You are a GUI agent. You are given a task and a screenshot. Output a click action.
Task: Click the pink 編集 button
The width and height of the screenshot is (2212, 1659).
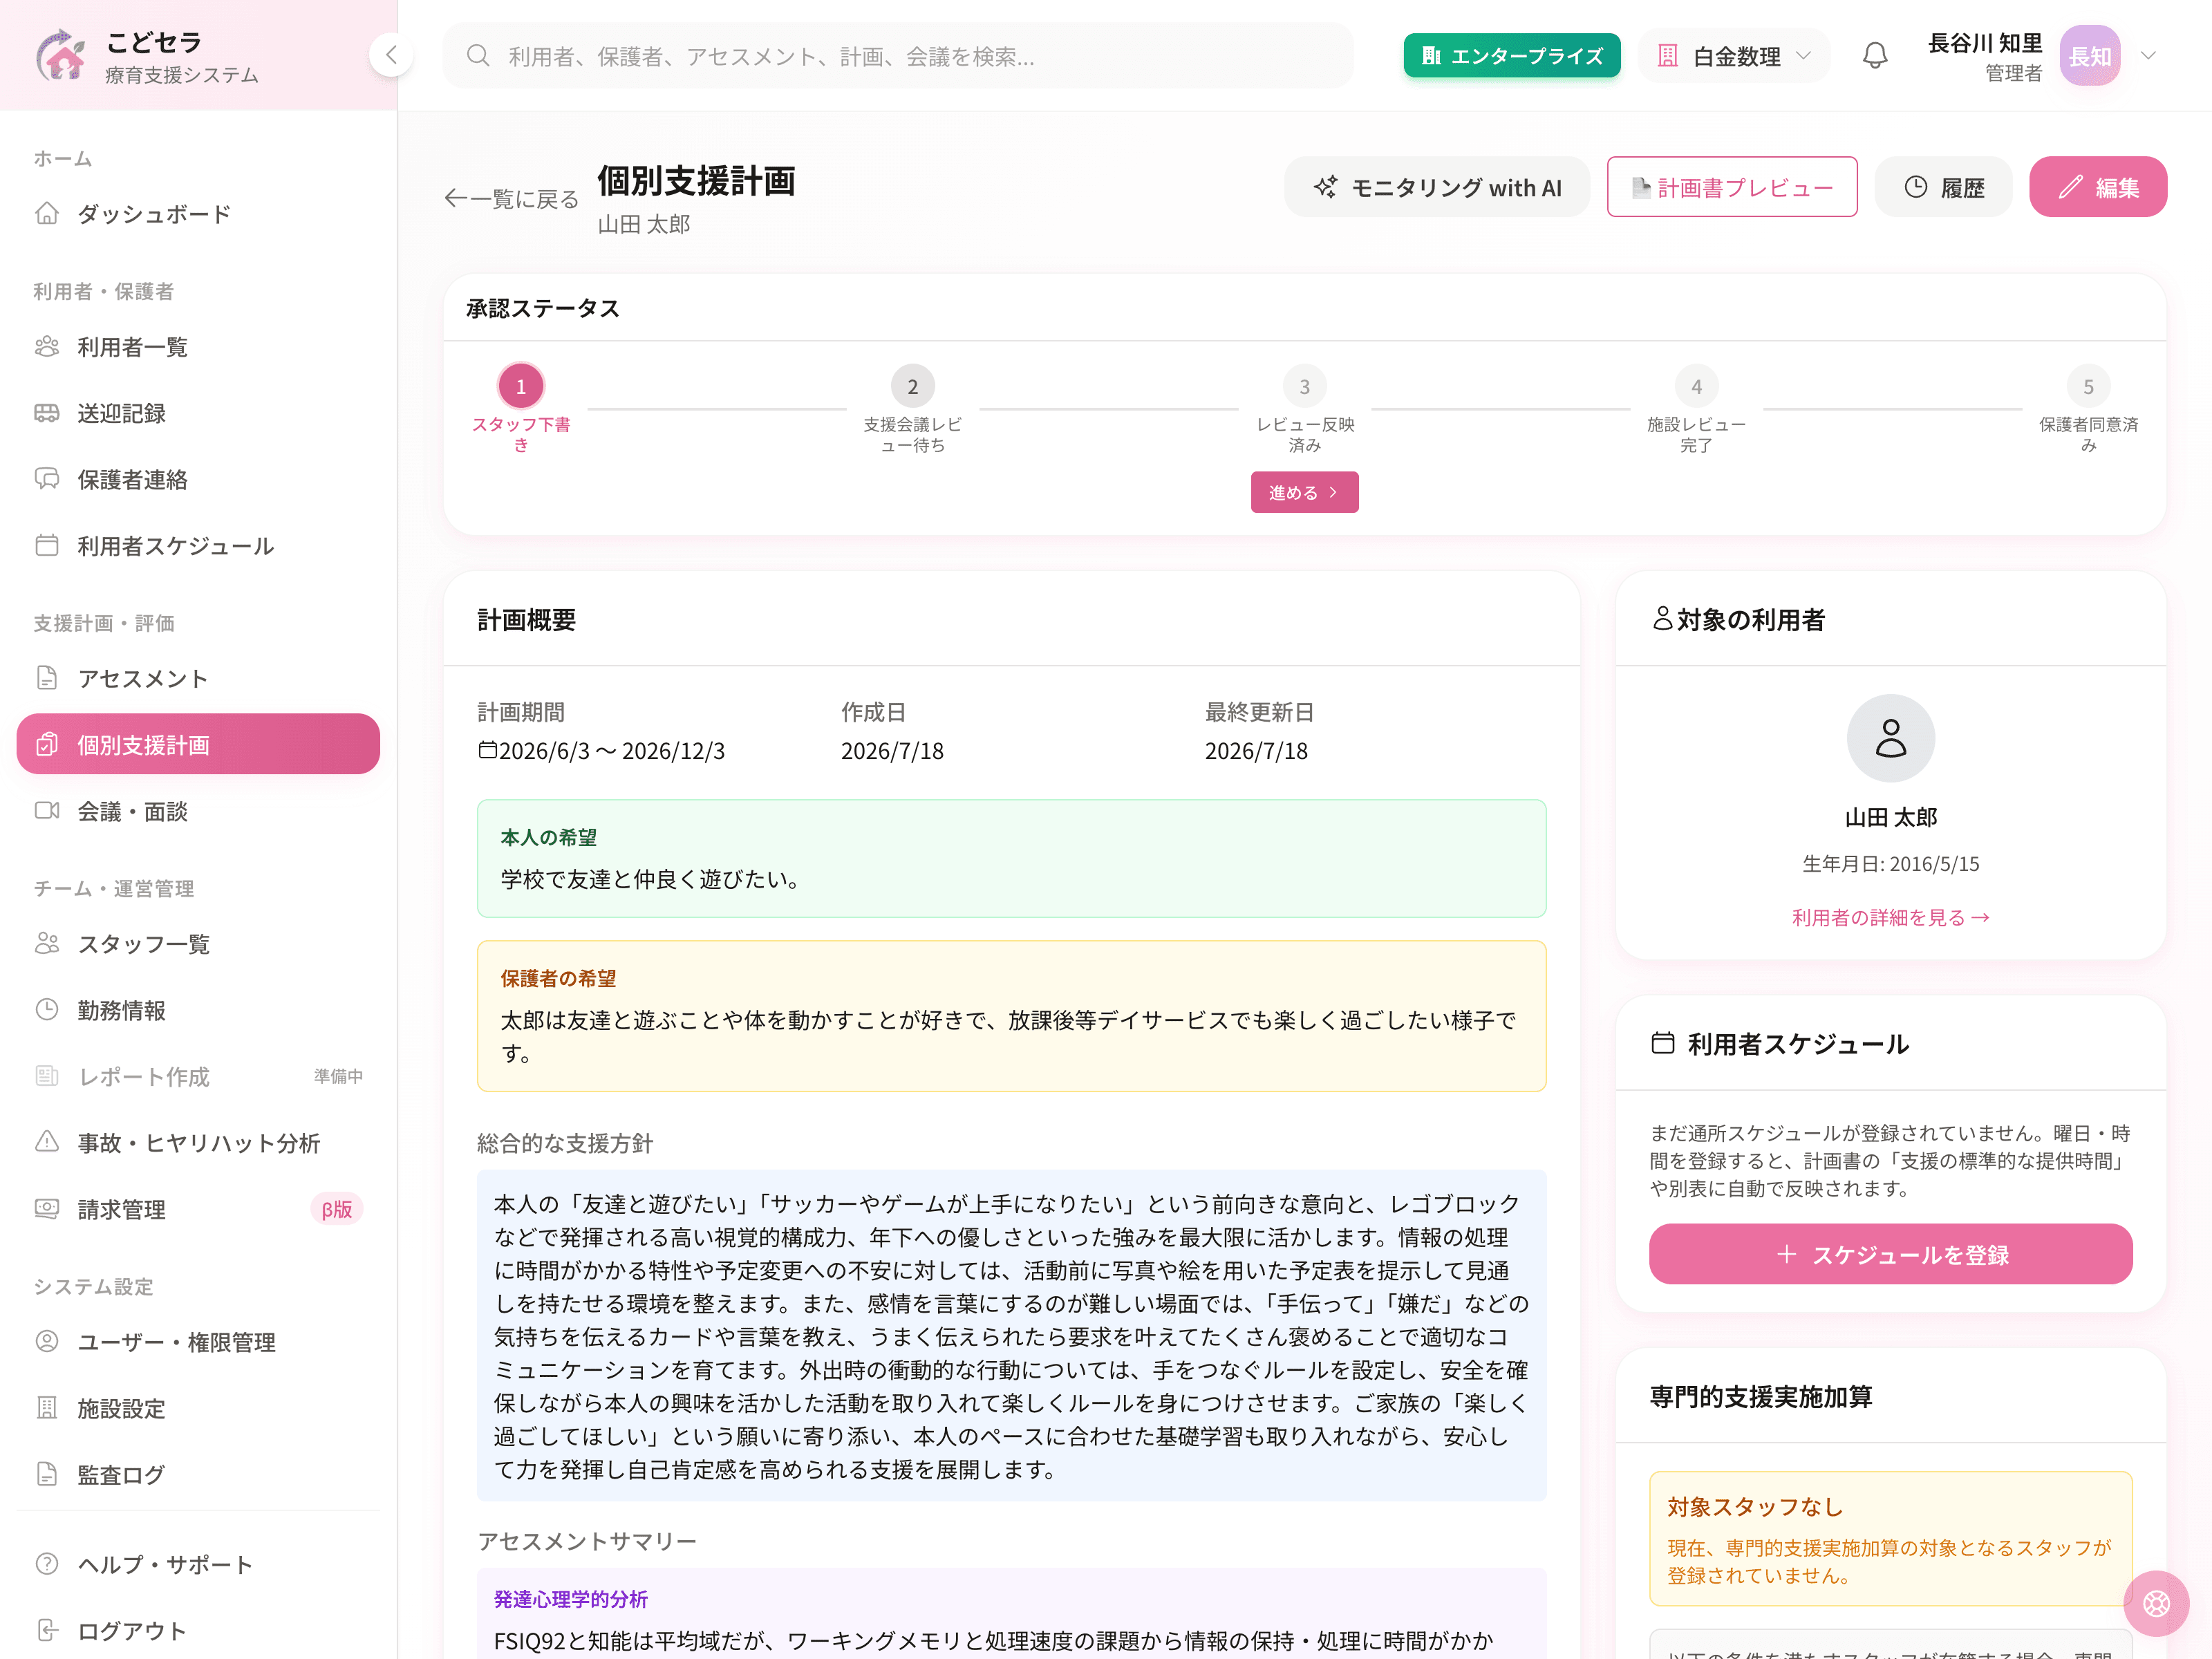[2097, 187]
